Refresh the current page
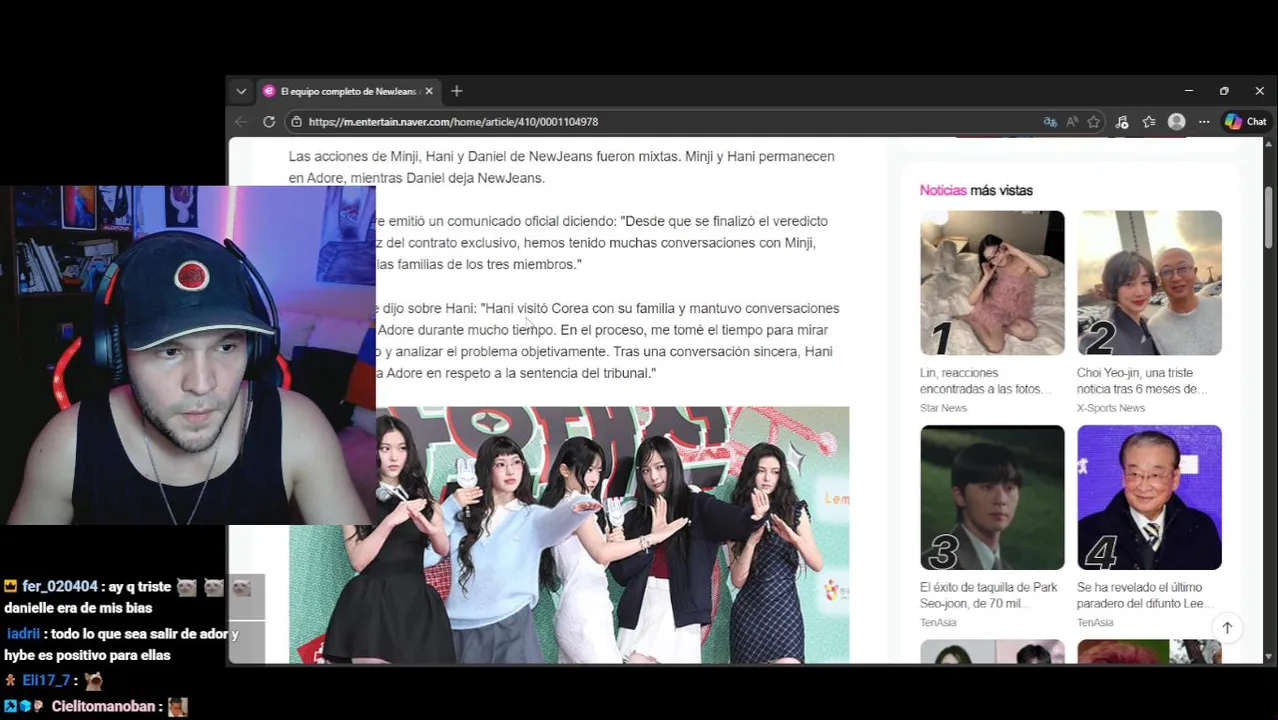1278x720 pixels. coord(269,122)
